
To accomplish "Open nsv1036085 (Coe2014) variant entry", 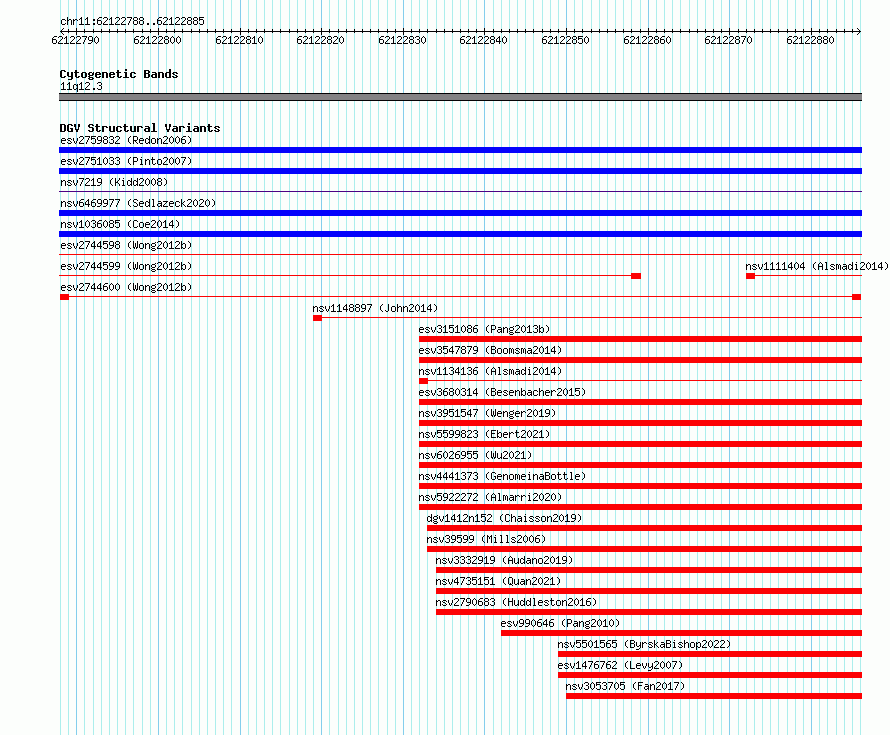I will tap(120, 224).
